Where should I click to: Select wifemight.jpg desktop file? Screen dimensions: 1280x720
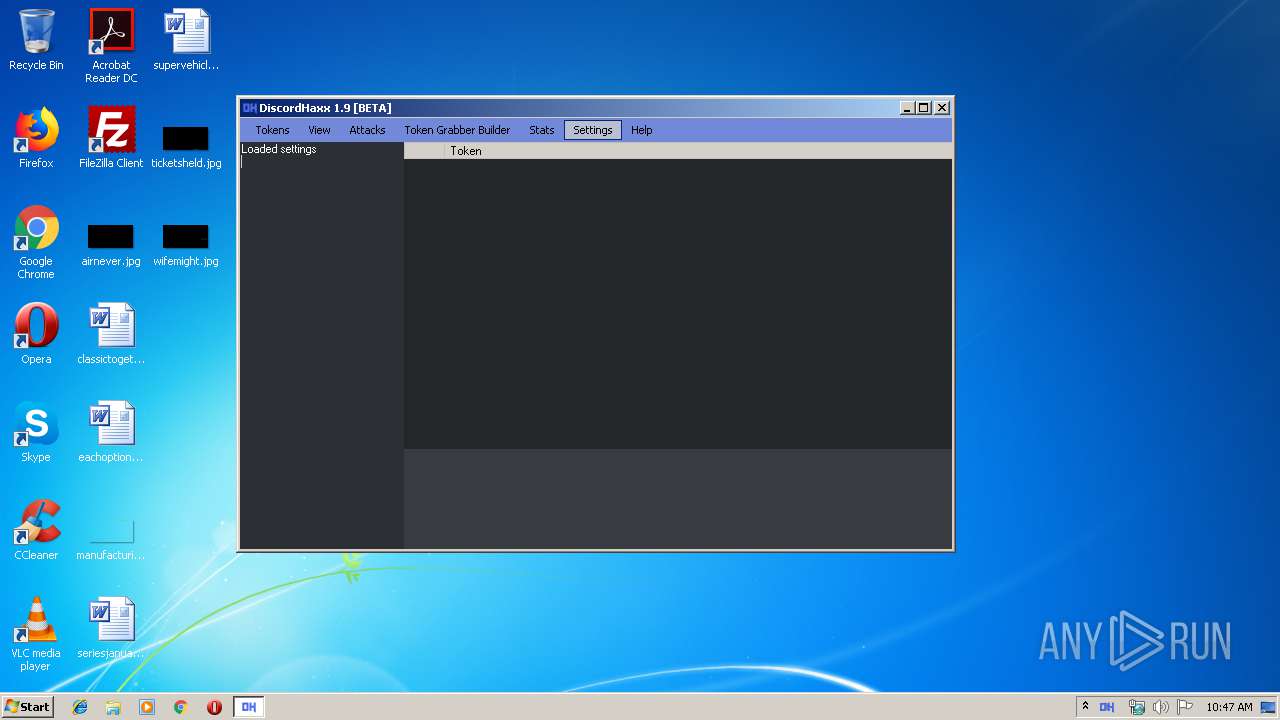coord(186,245)
